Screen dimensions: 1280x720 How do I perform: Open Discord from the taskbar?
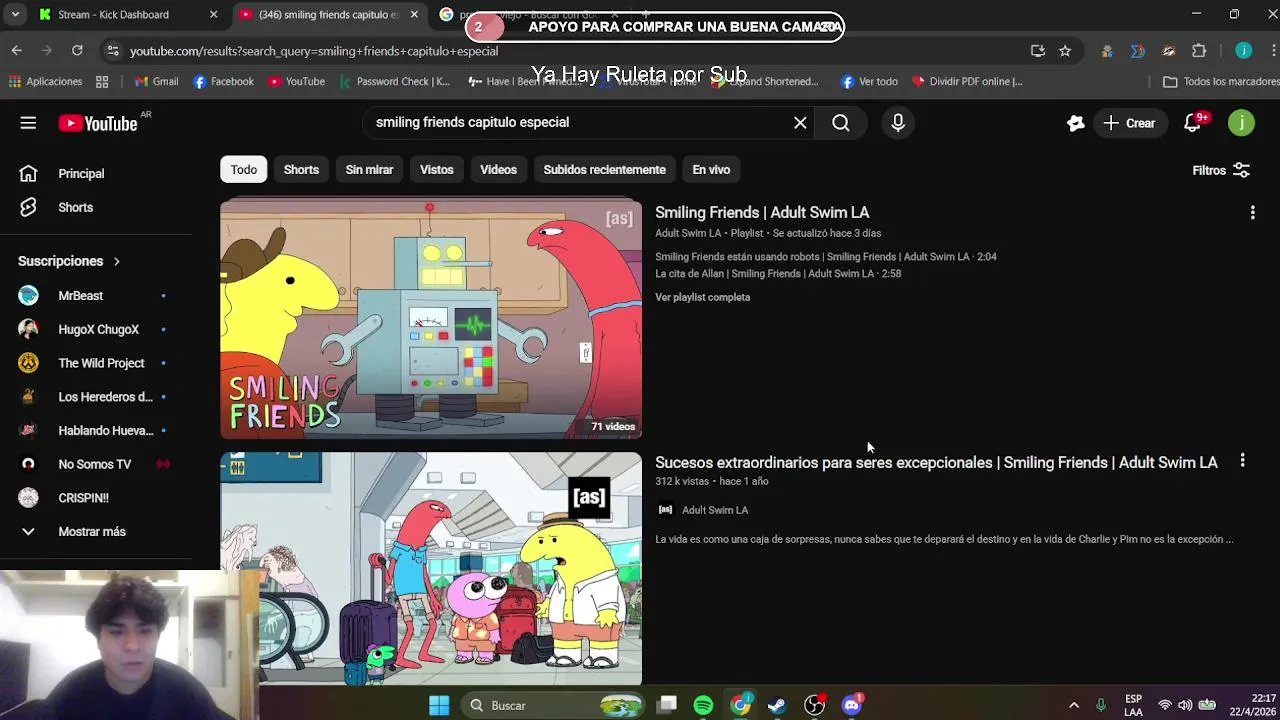(x=852, y=706)
